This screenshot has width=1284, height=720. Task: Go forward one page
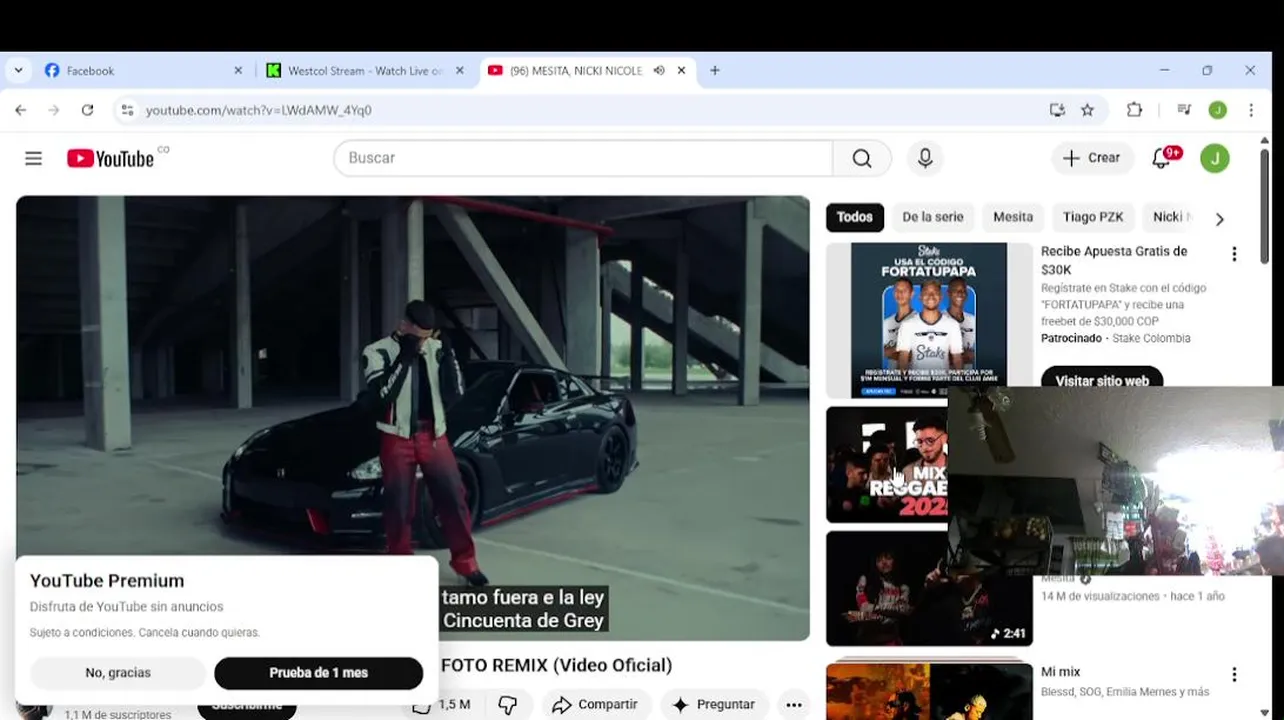(54, 110)
